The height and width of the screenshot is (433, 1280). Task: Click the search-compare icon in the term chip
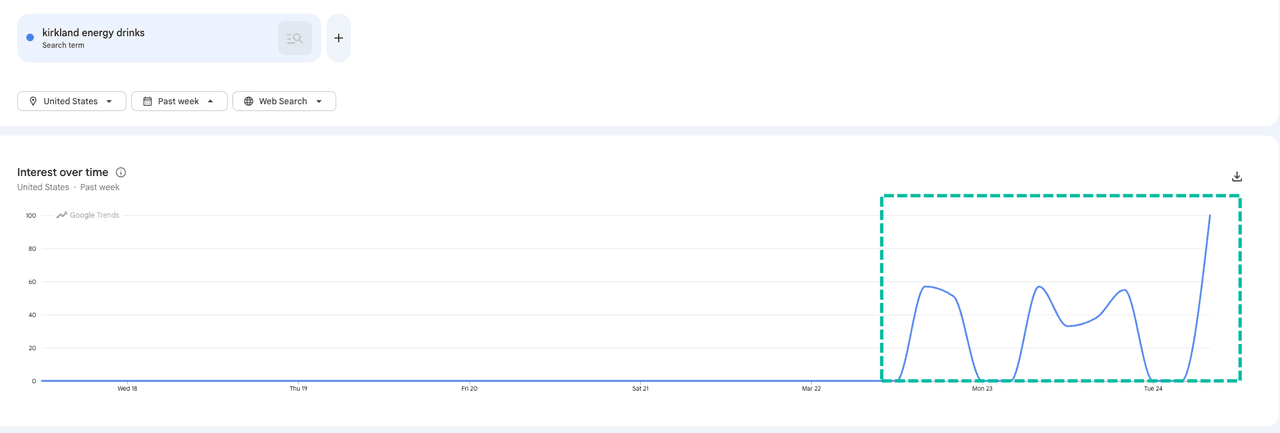tap(295, 38)
